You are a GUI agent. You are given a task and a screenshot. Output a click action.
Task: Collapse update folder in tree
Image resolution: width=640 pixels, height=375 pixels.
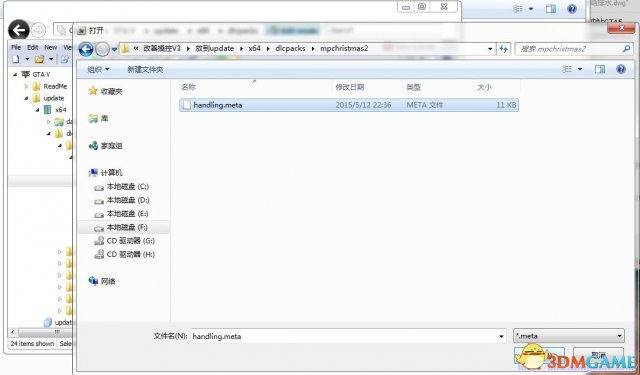tap(26, 98)
